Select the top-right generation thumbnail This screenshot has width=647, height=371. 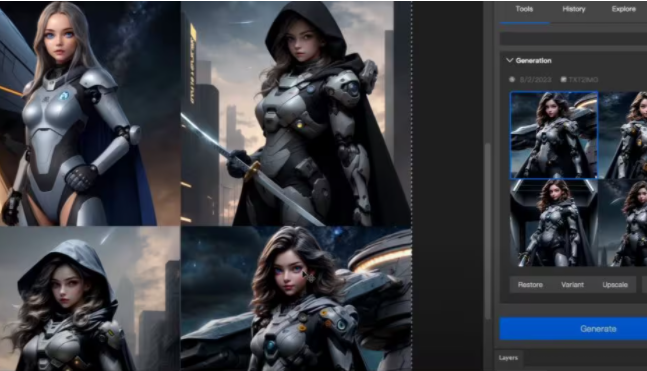click(623, 135)
